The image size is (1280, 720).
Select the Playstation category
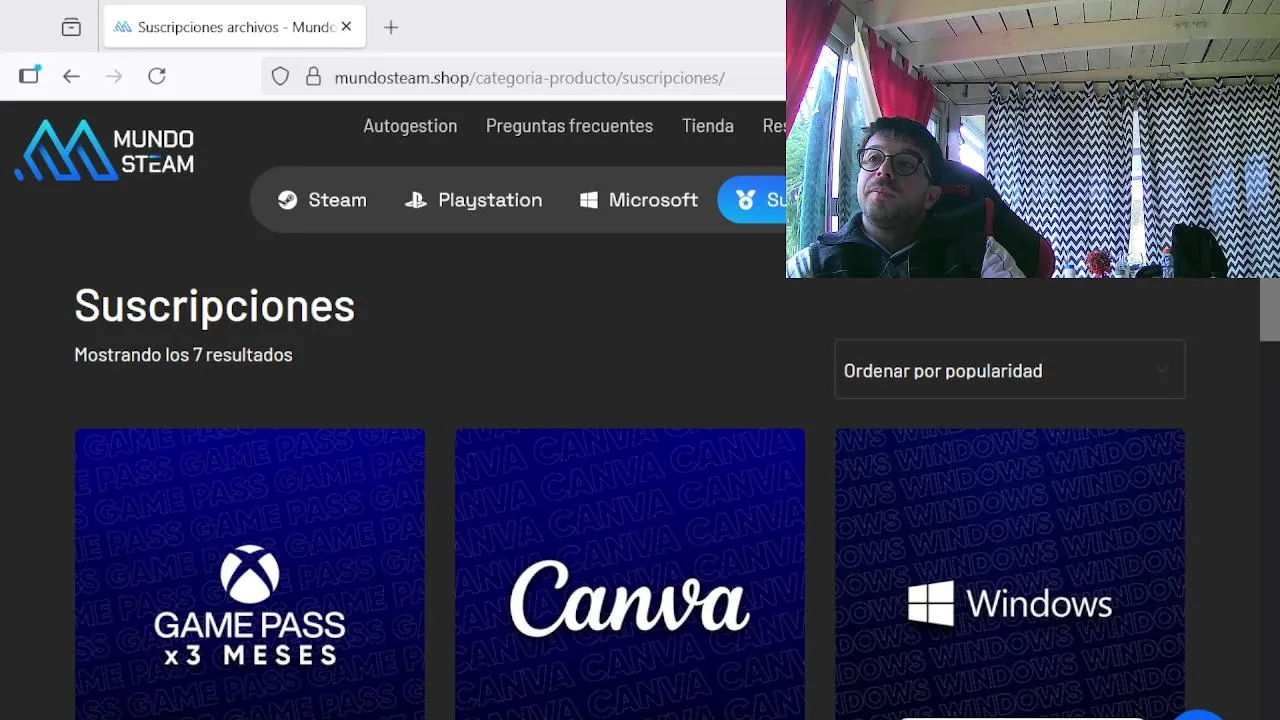click(x=473, y=200)
